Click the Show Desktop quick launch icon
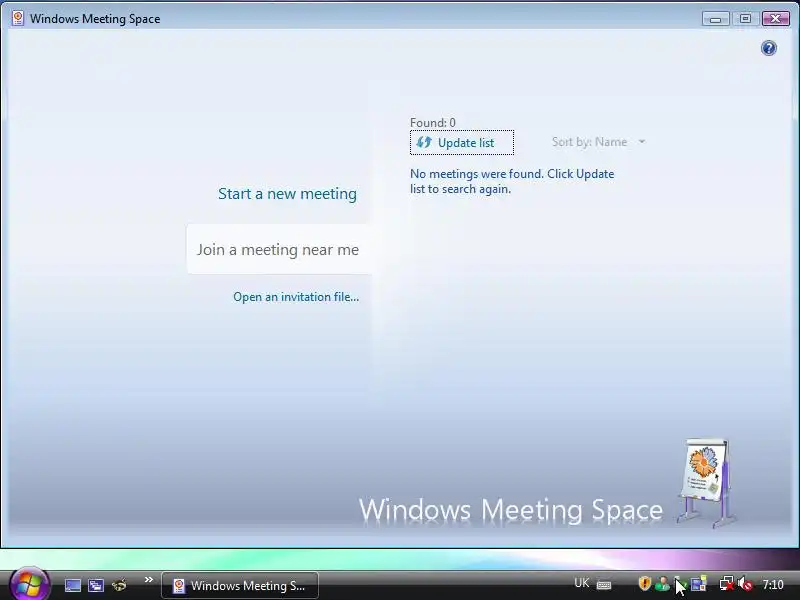This screenshot has width=800, height=600. pyautogui.click(x=72, y=585)
